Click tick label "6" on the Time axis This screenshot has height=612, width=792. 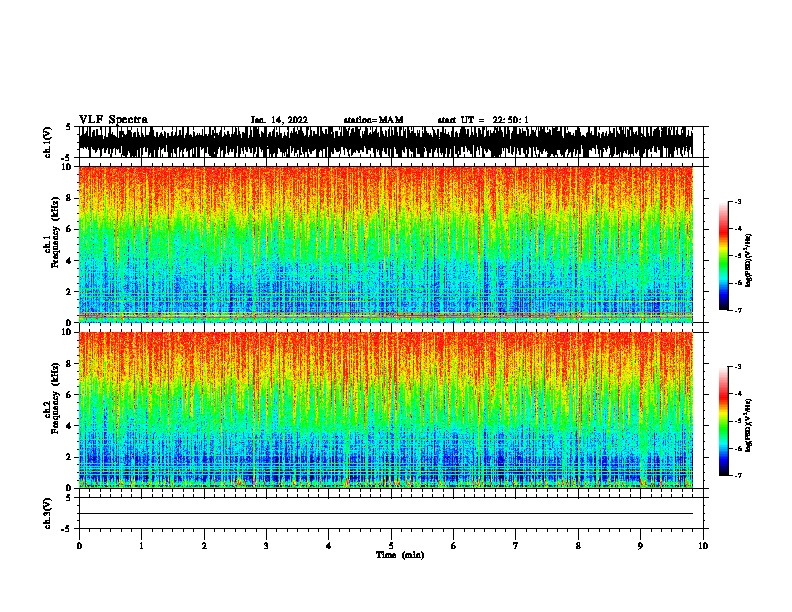click(454, 546)
